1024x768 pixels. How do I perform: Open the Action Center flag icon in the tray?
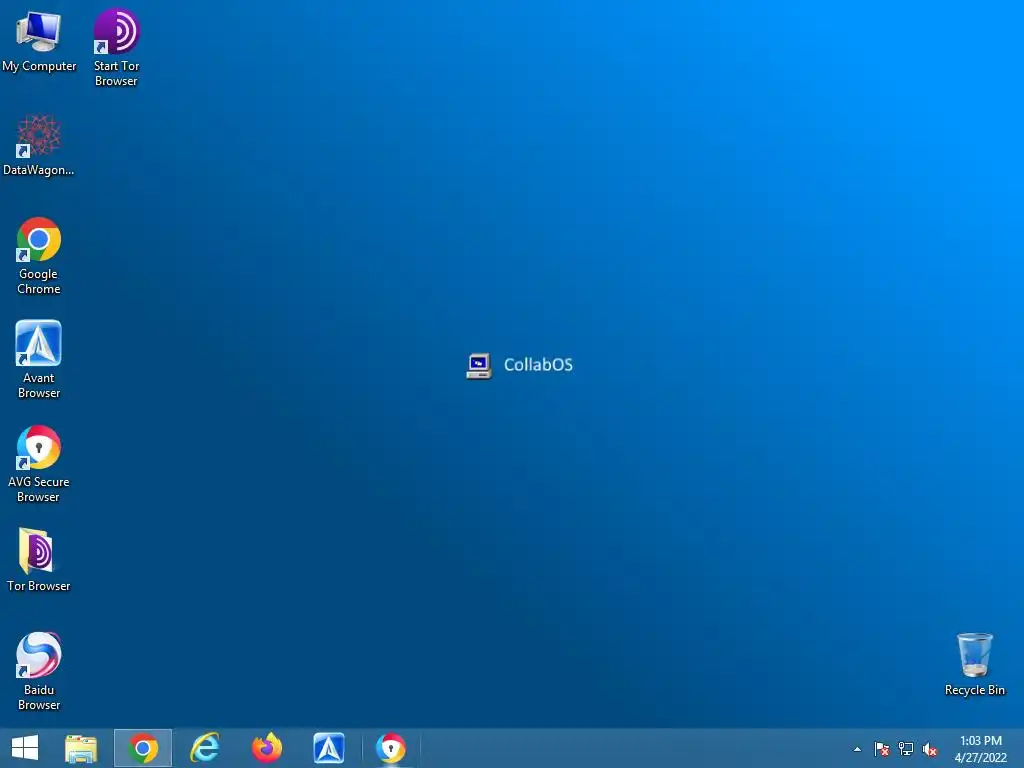(x=882, y=749)
